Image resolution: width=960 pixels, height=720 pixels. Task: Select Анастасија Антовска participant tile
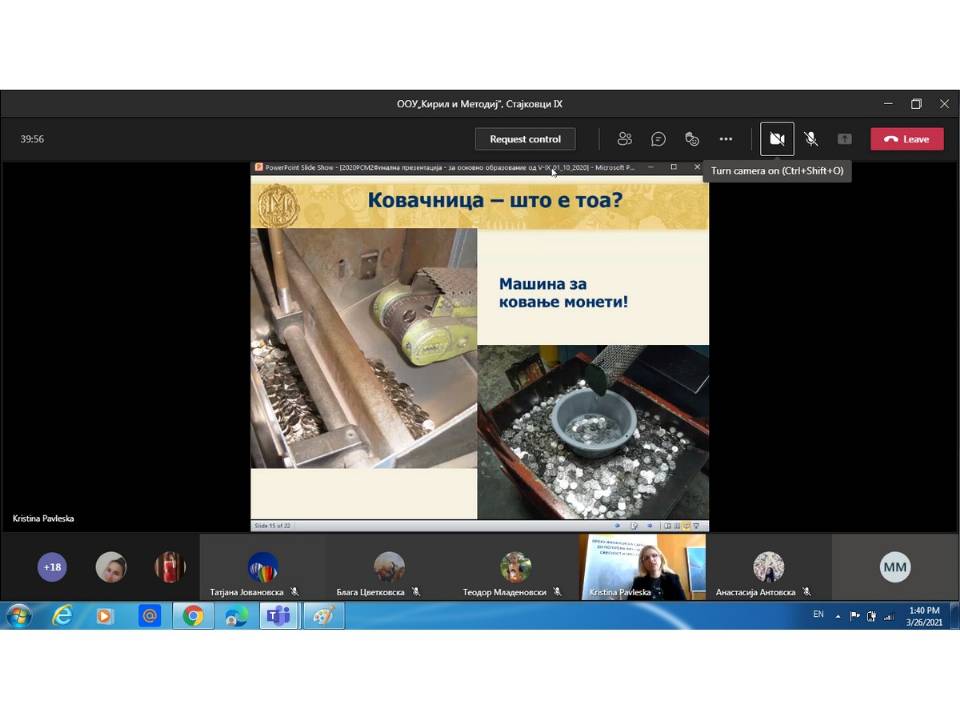tap(768, 567)
